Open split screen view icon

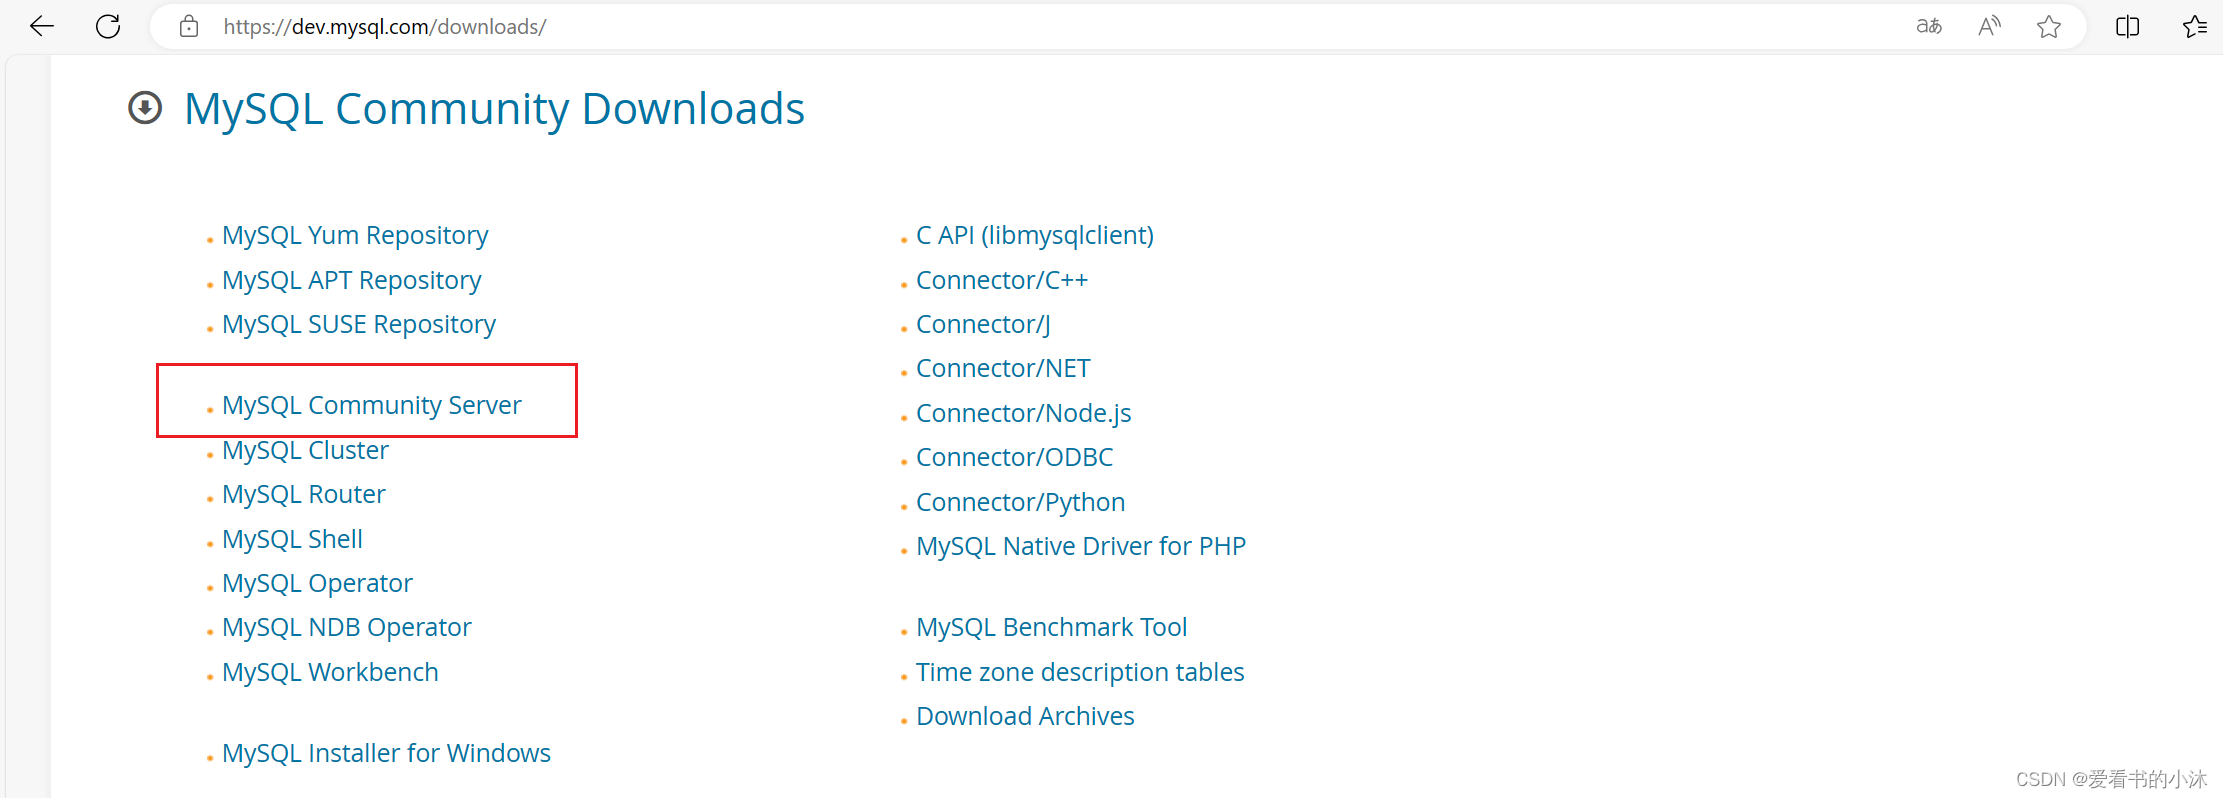coord(2128,27)
